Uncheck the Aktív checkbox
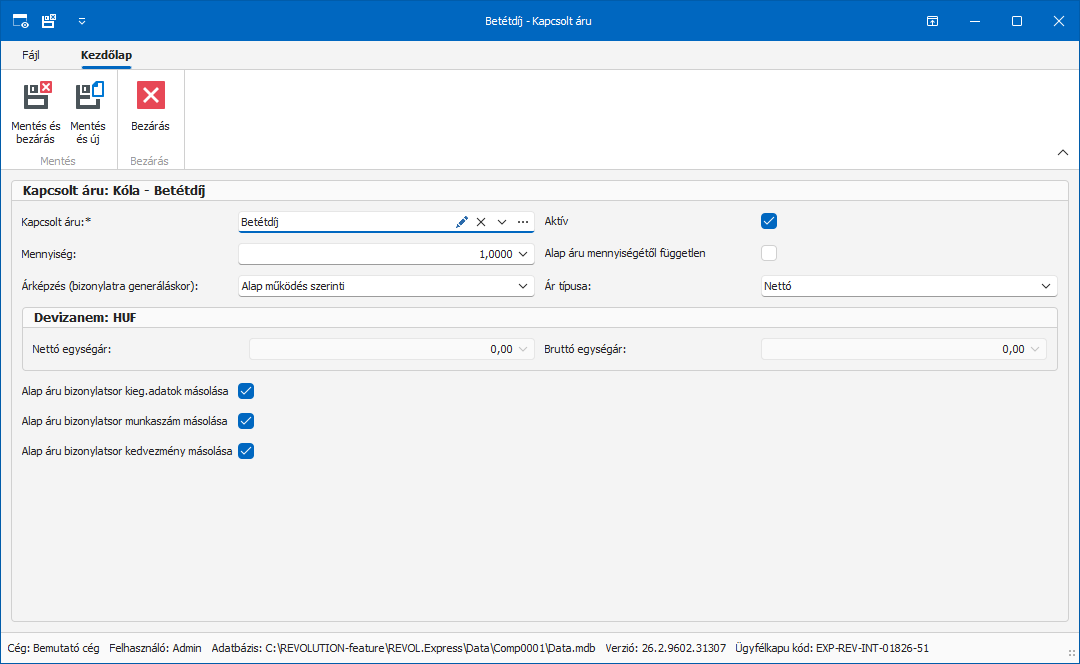This screenshot has height=664, width=1080. (x=769, y=221)
